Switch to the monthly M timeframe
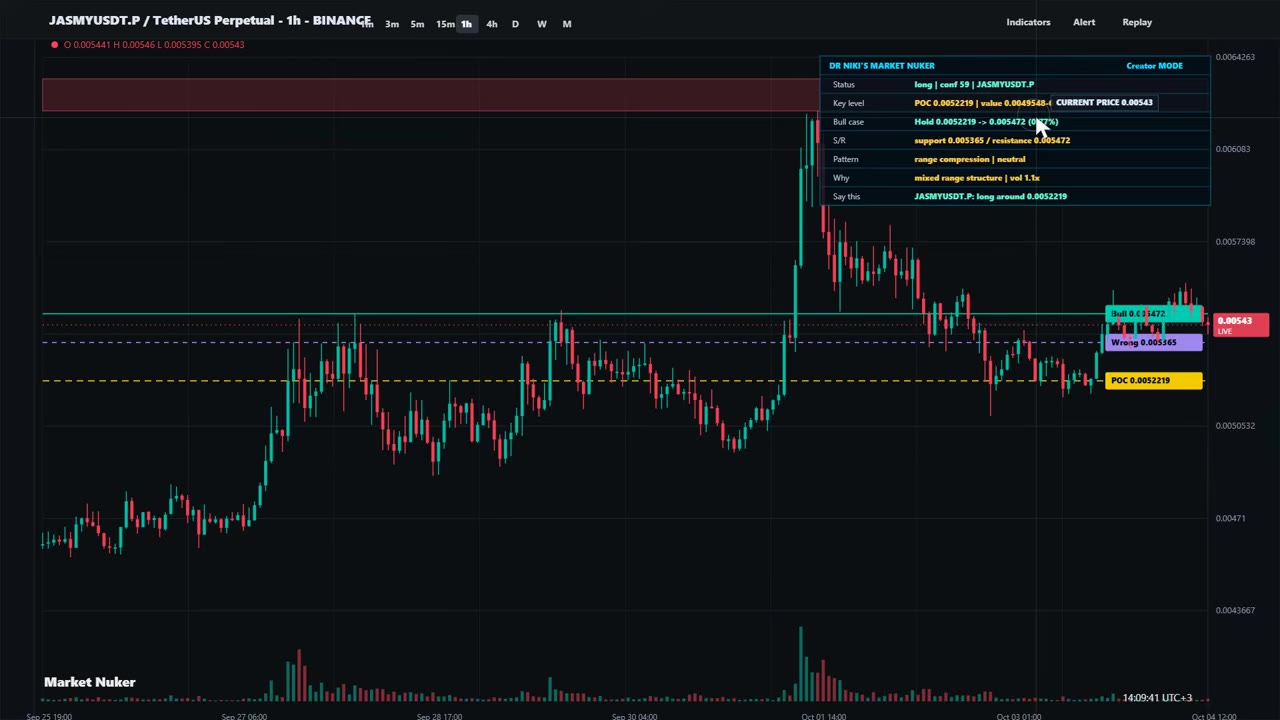Image resolution: width=1280 pixels, height=720 pixels. tap(566, 24)
